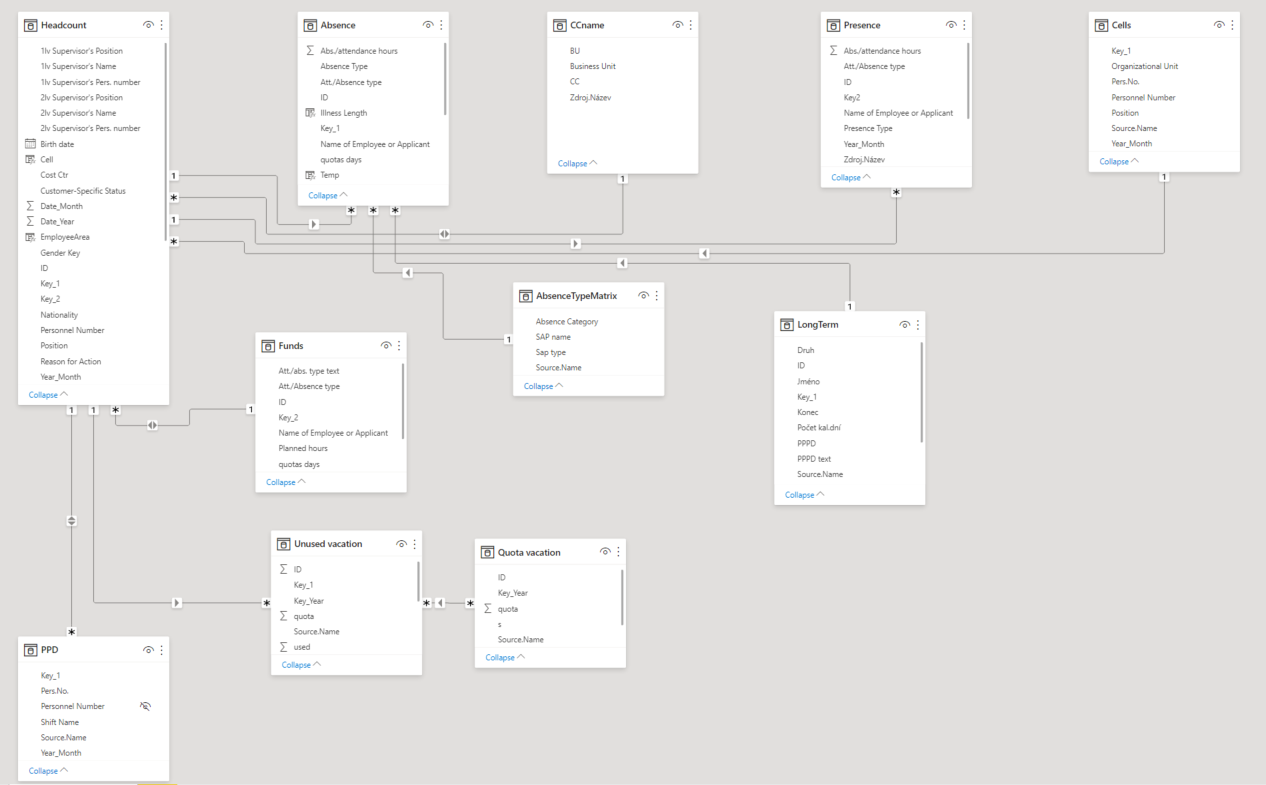The width and height of the screenshot is (1266, 785).
Task: Click the Headcount table icon
Action: pos(31,25)
